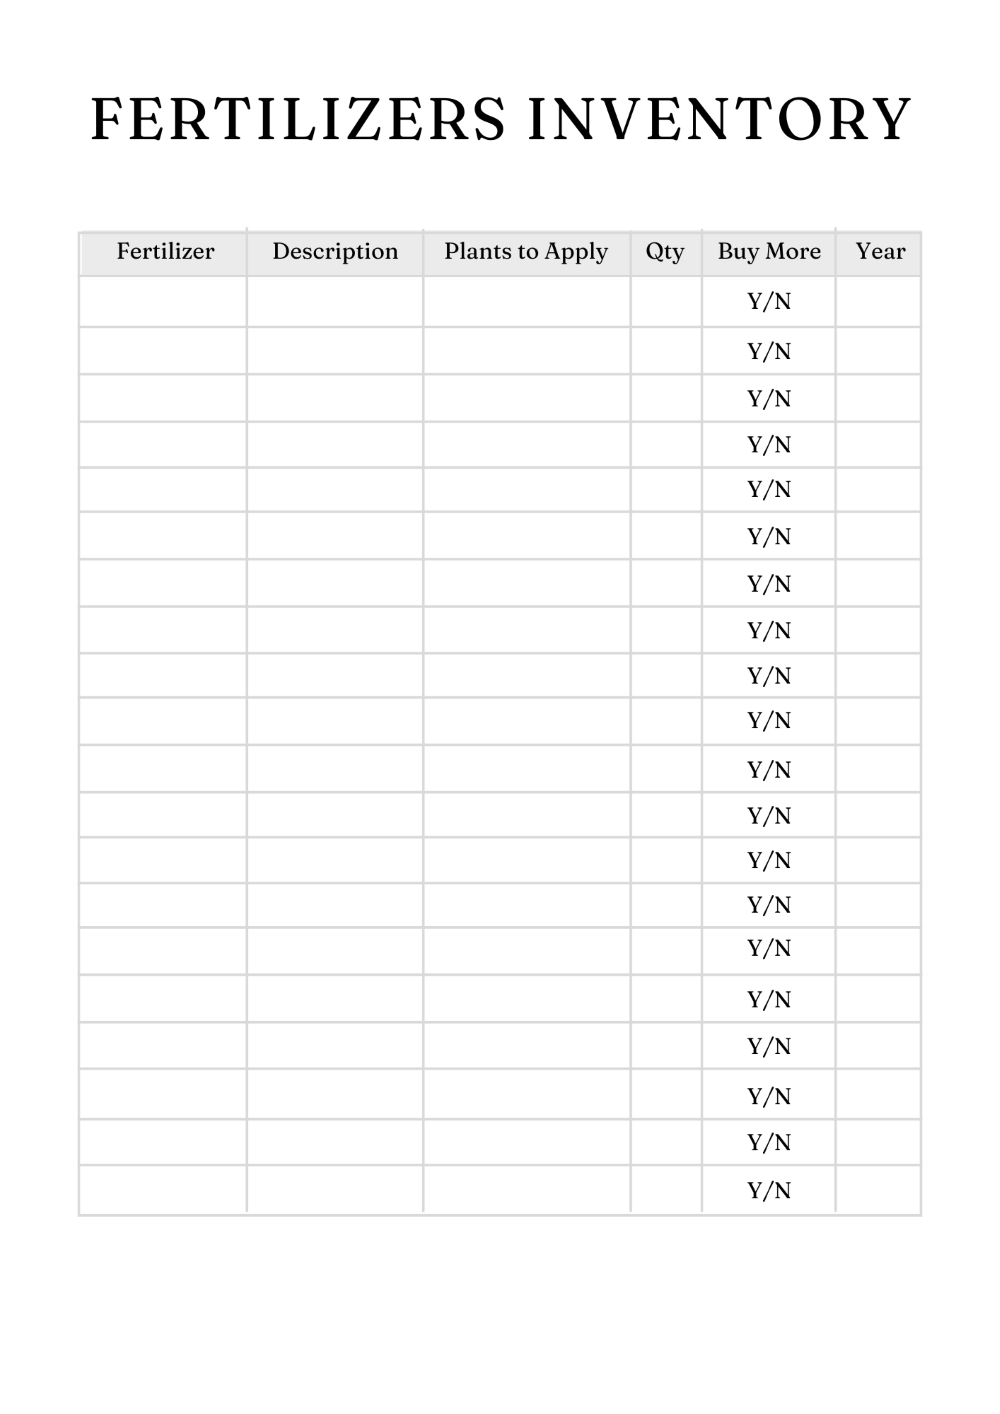The width and height of the screenshot is (1000, 1414).
Task: Click the Buy More column header
Action: coord(769,252)
